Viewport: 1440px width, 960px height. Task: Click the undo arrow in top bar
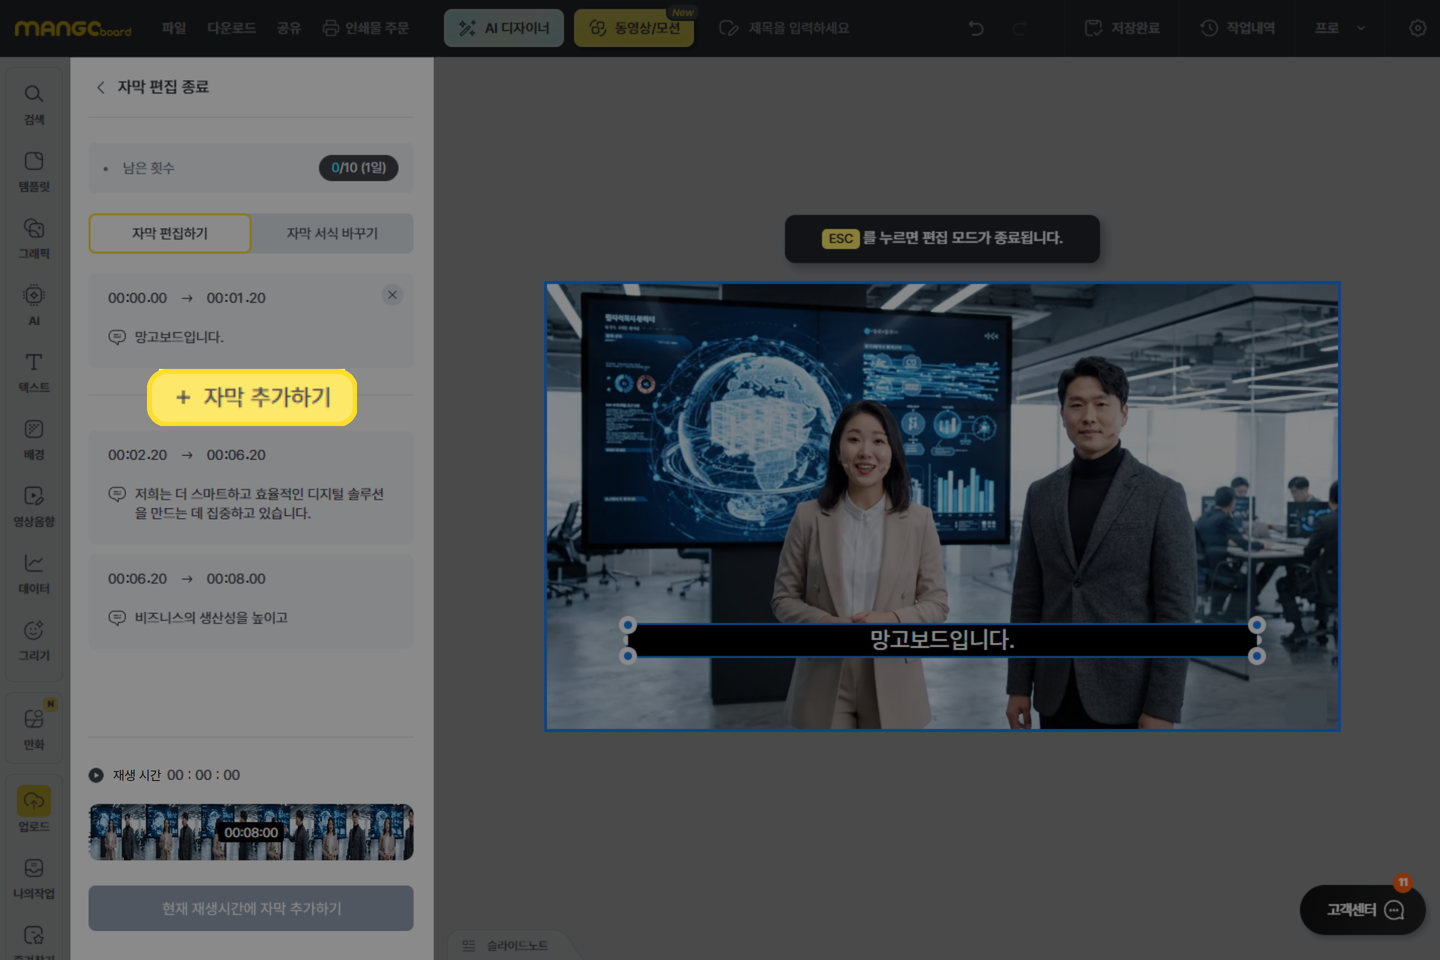pyautogui.click(x=976, y=28)
